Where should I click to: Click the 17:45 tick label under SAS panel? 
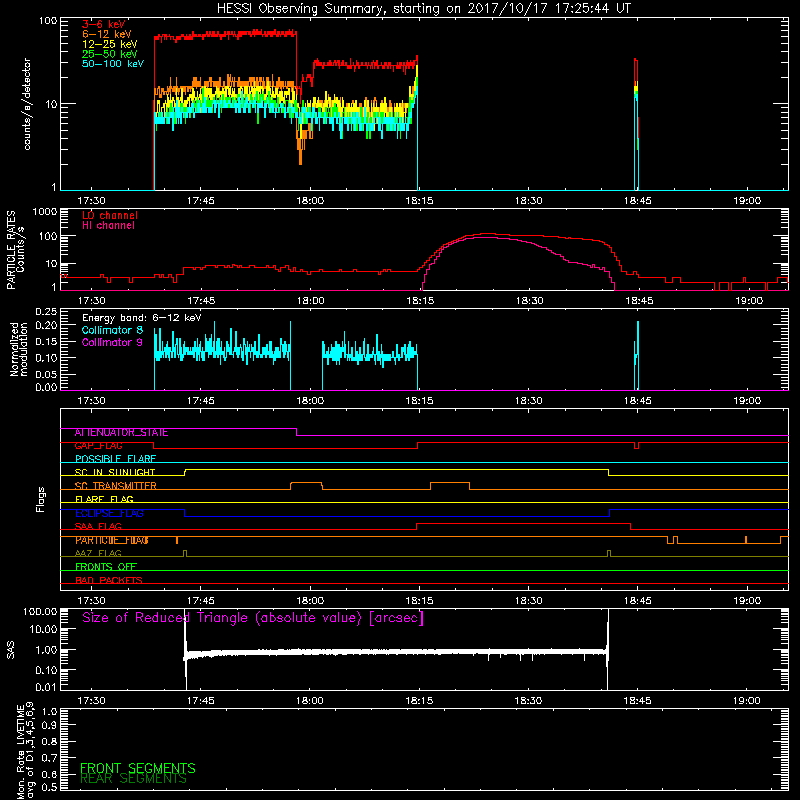pyautogui.click(x=201, y=701)
